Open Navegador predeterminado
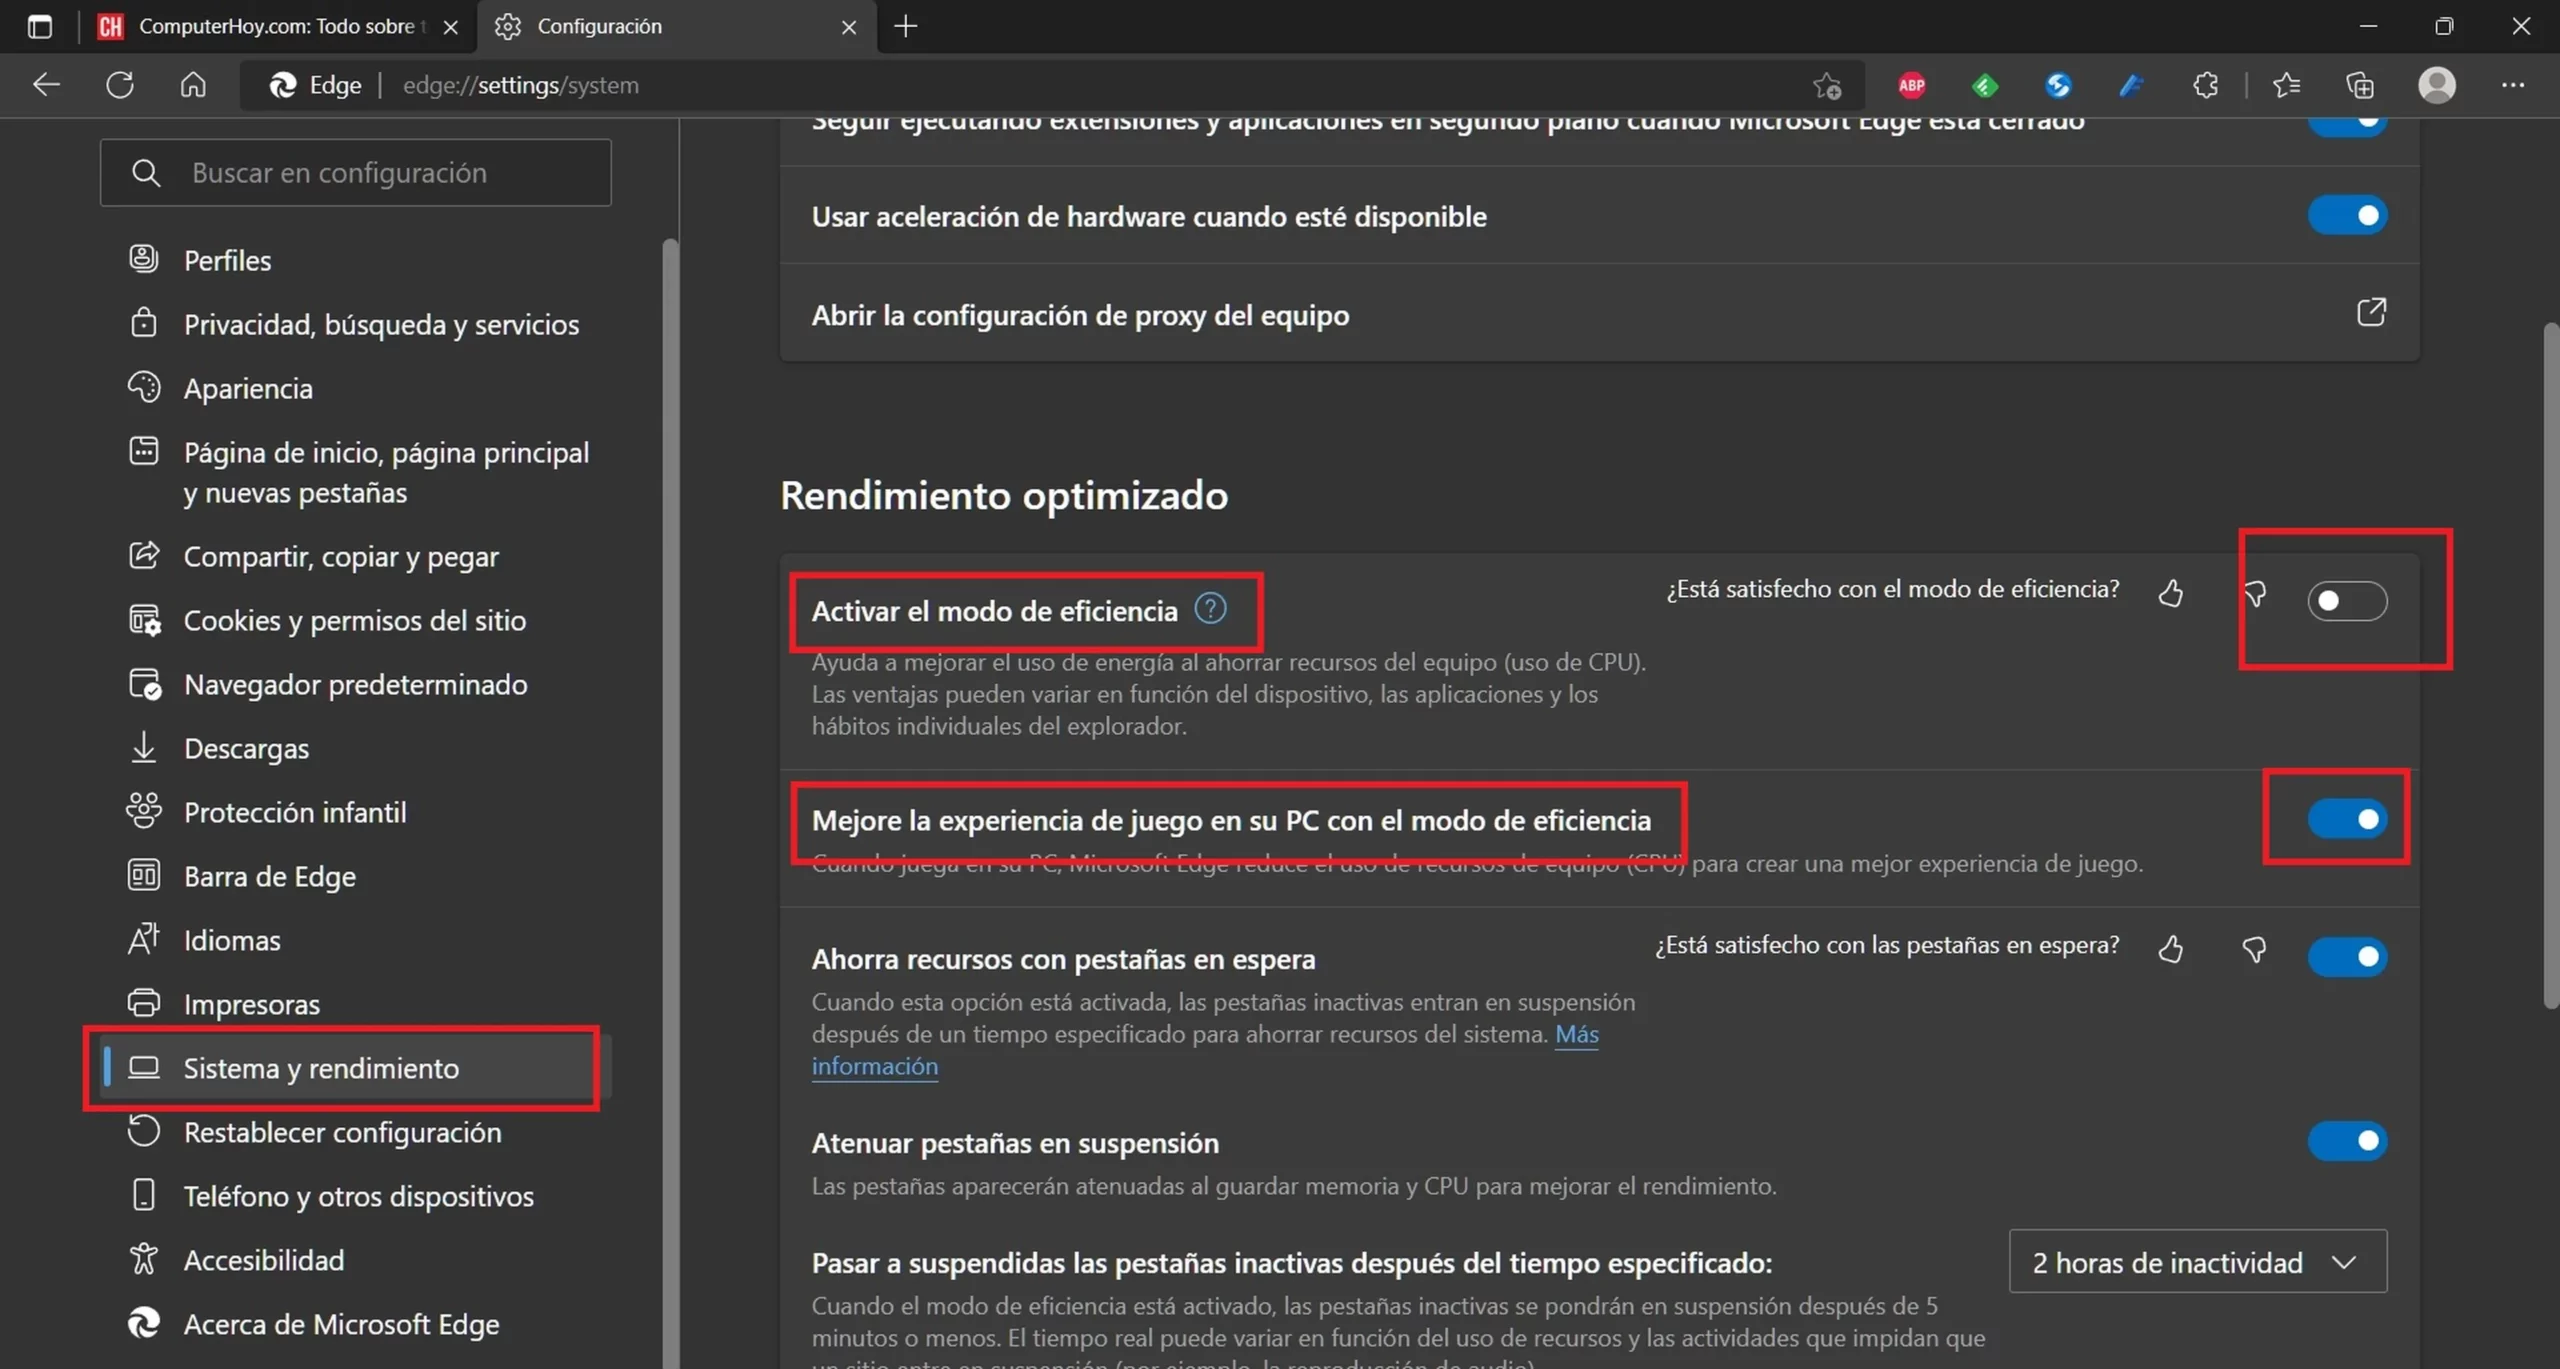Image resolution: width=2560 pixels, height=1369 pixels. [x=355, y=684]
